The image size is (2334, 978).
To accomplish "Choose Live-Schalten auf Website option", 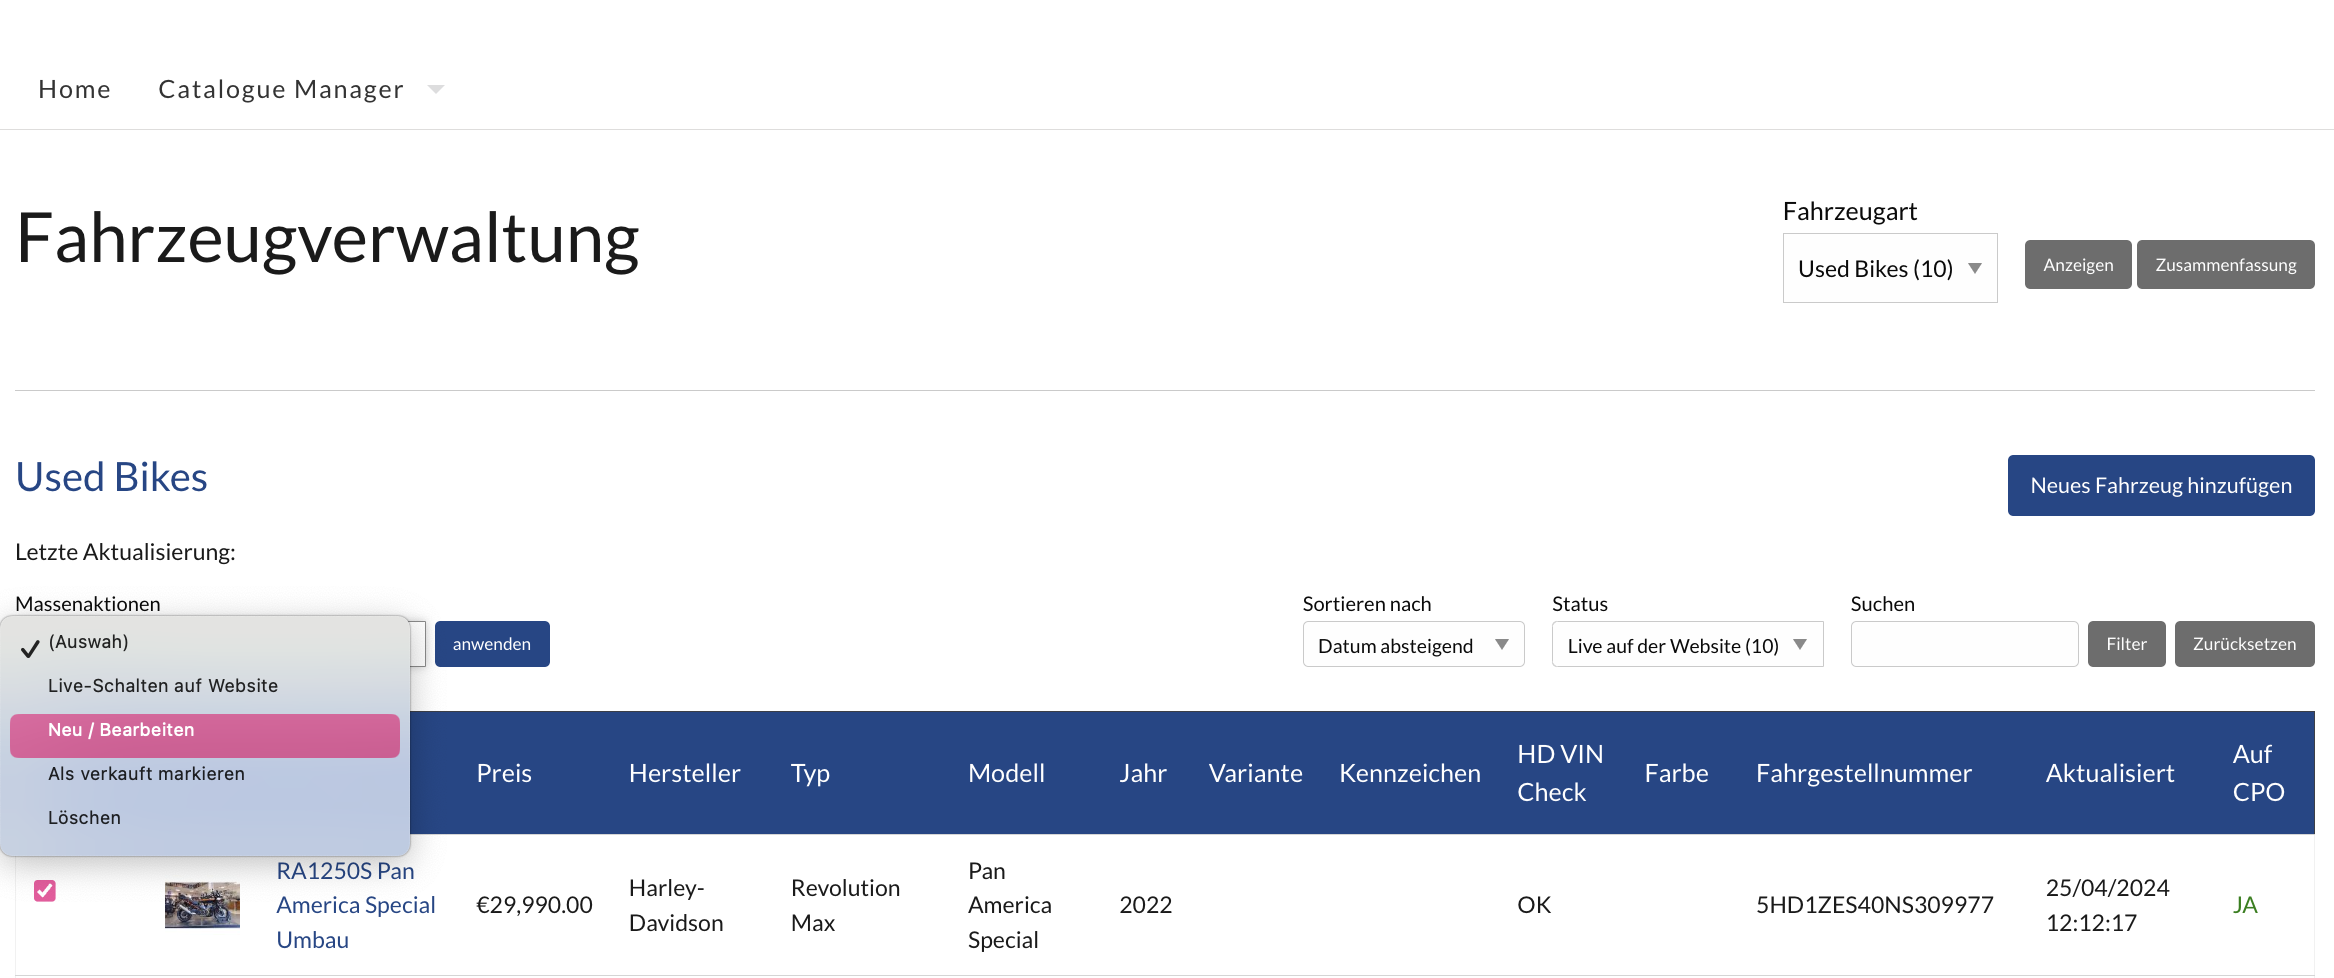I will point(163,686).
